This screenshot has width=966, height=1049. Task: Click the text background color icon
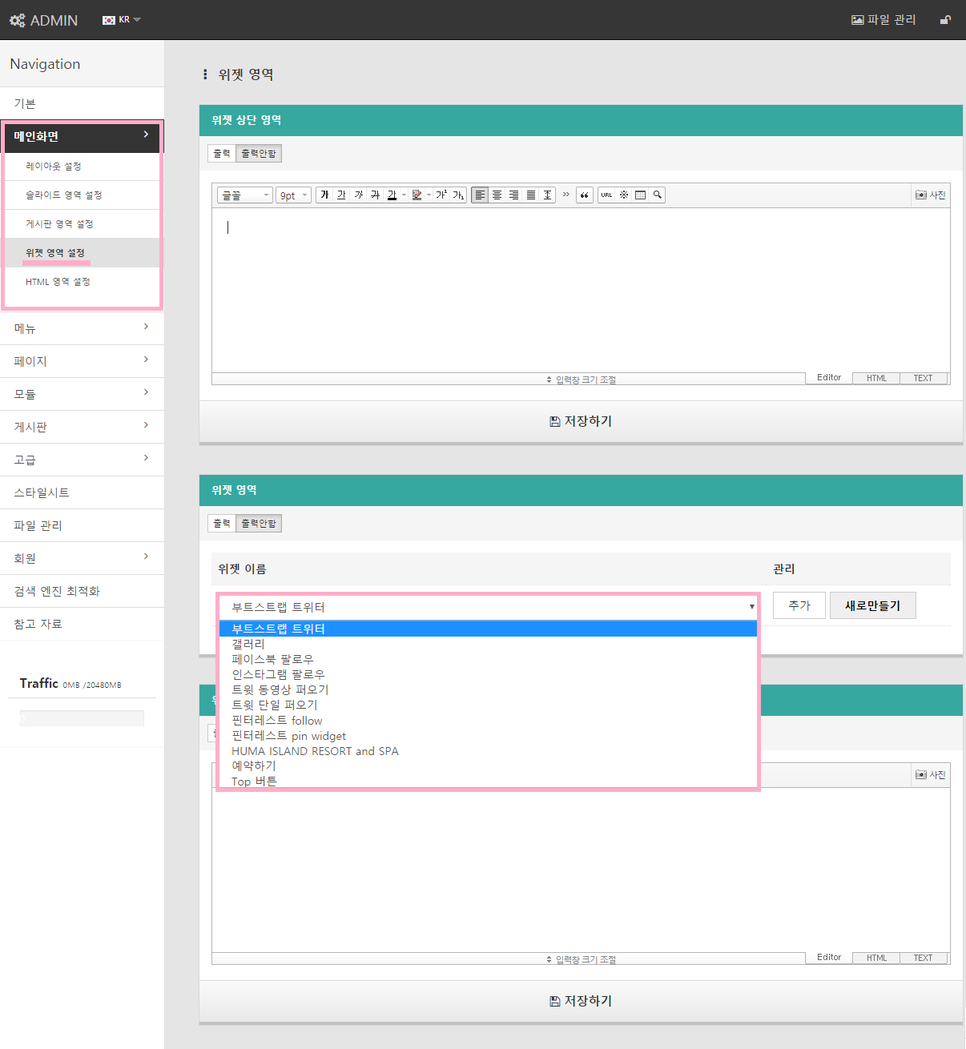tap(417, 195)
